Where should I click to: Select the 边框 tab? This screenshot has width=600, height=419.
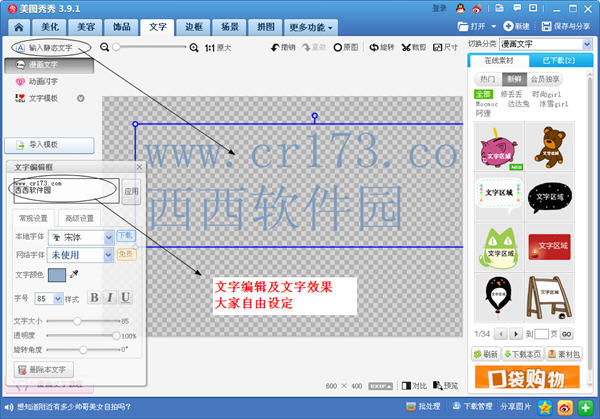click(194, 27)
